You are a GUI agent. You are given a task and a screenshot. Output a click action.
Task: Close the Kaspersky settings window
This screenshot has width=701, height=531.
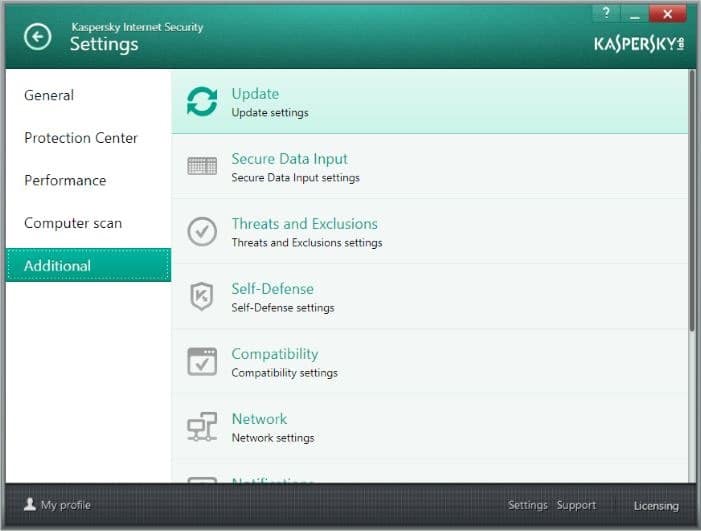click(x=667, y=13)
